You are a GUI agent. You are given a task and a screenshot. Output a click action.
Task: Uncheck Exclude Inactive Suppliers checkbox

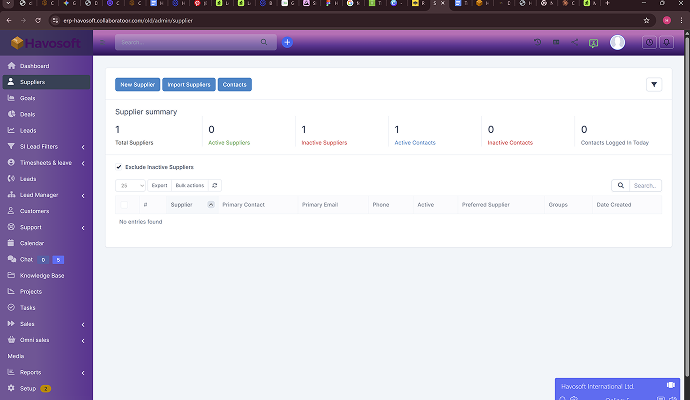119,167
